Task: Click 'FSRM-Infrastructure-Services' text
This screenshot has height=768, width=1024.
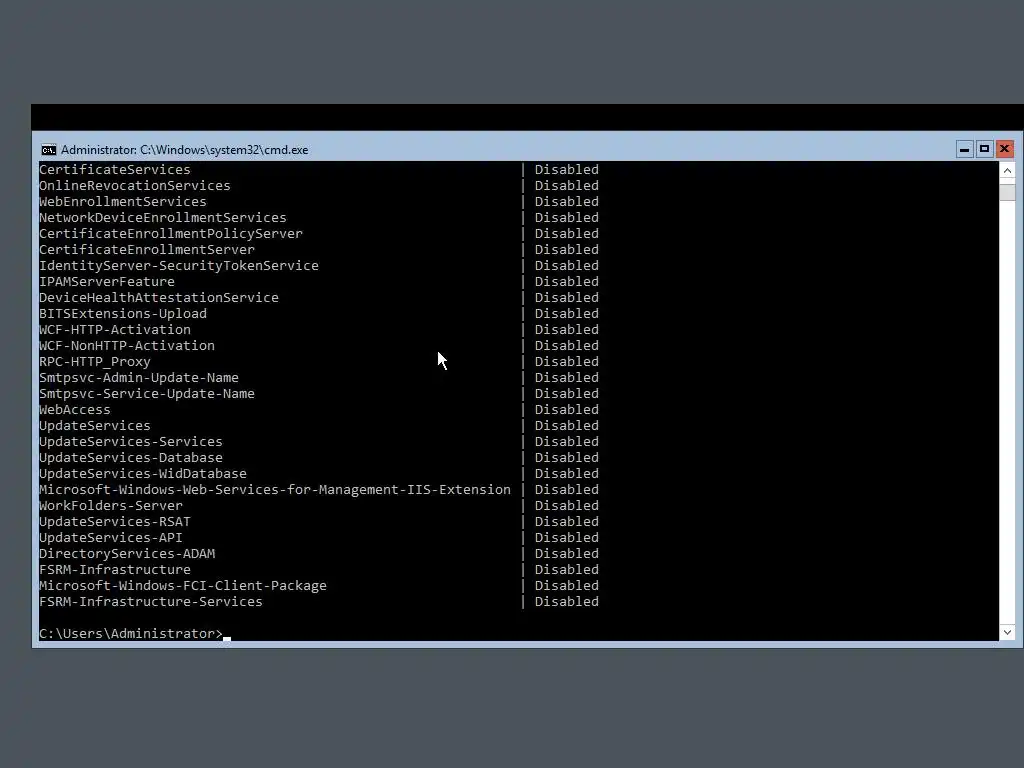Action: click(151, 601)
